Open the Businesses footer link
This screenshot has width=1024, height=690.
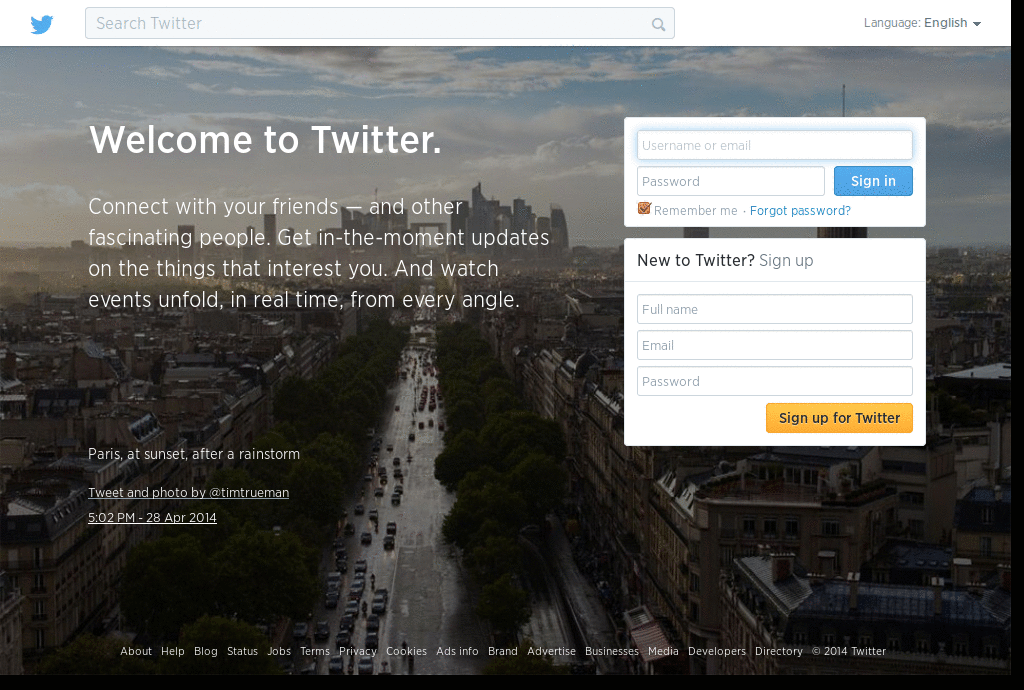coord(612,651)
